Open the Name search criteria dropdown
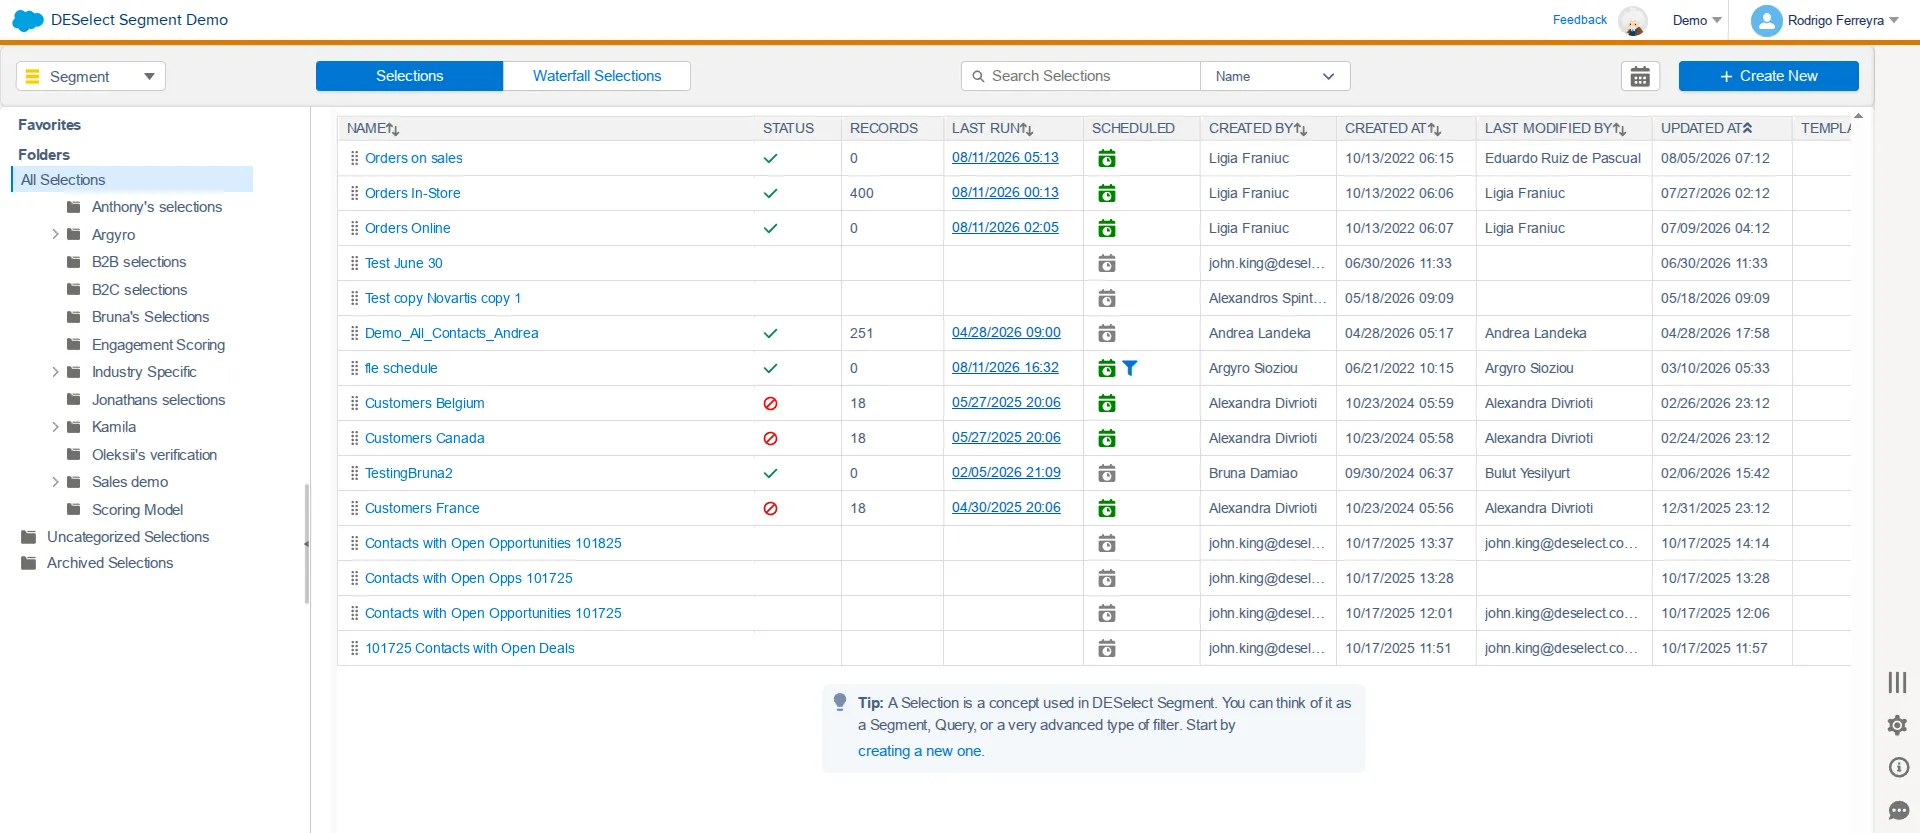The width and height of the screenshot is (1920, 833). [1275, 76]
